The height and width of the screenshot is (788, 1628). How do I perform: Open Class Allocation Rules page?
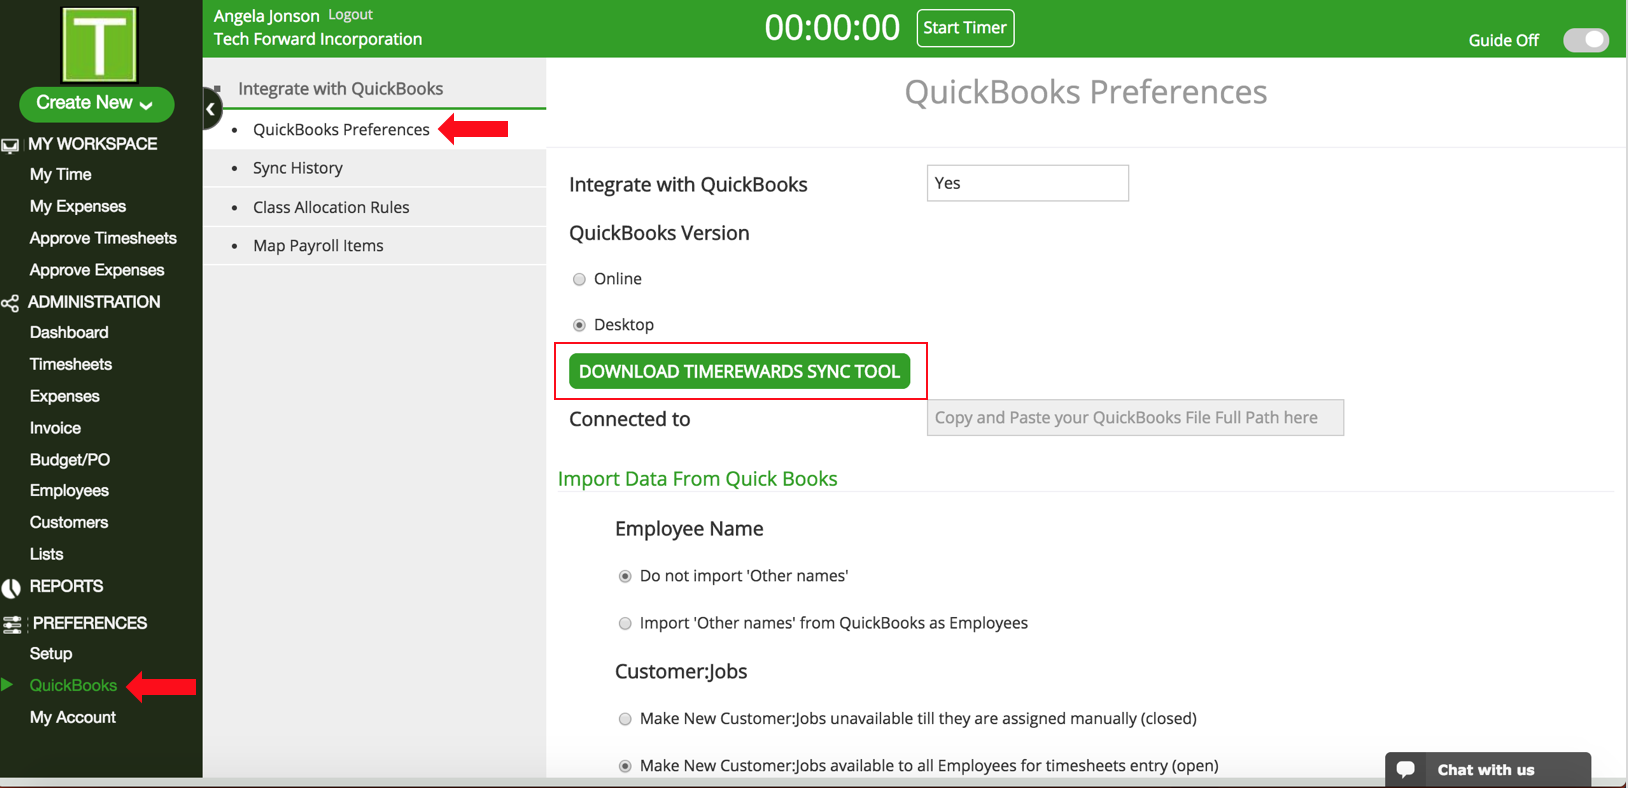pyautogui.click(x=331, y=207)
